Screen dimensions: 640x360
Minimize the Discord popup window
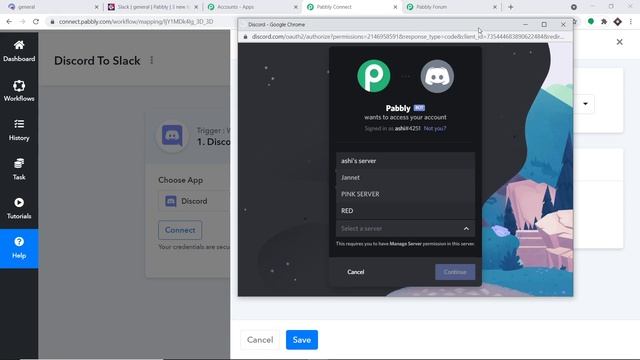[525, 24]
